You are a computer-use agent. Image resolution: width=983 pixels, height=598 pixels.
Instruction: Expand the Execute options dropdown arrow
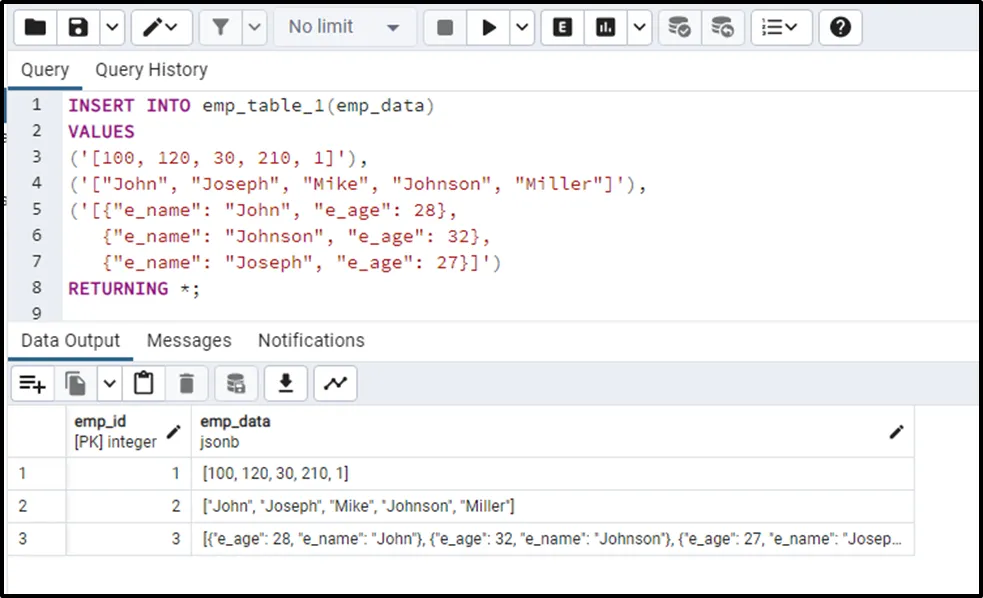(x=522, y=28)
